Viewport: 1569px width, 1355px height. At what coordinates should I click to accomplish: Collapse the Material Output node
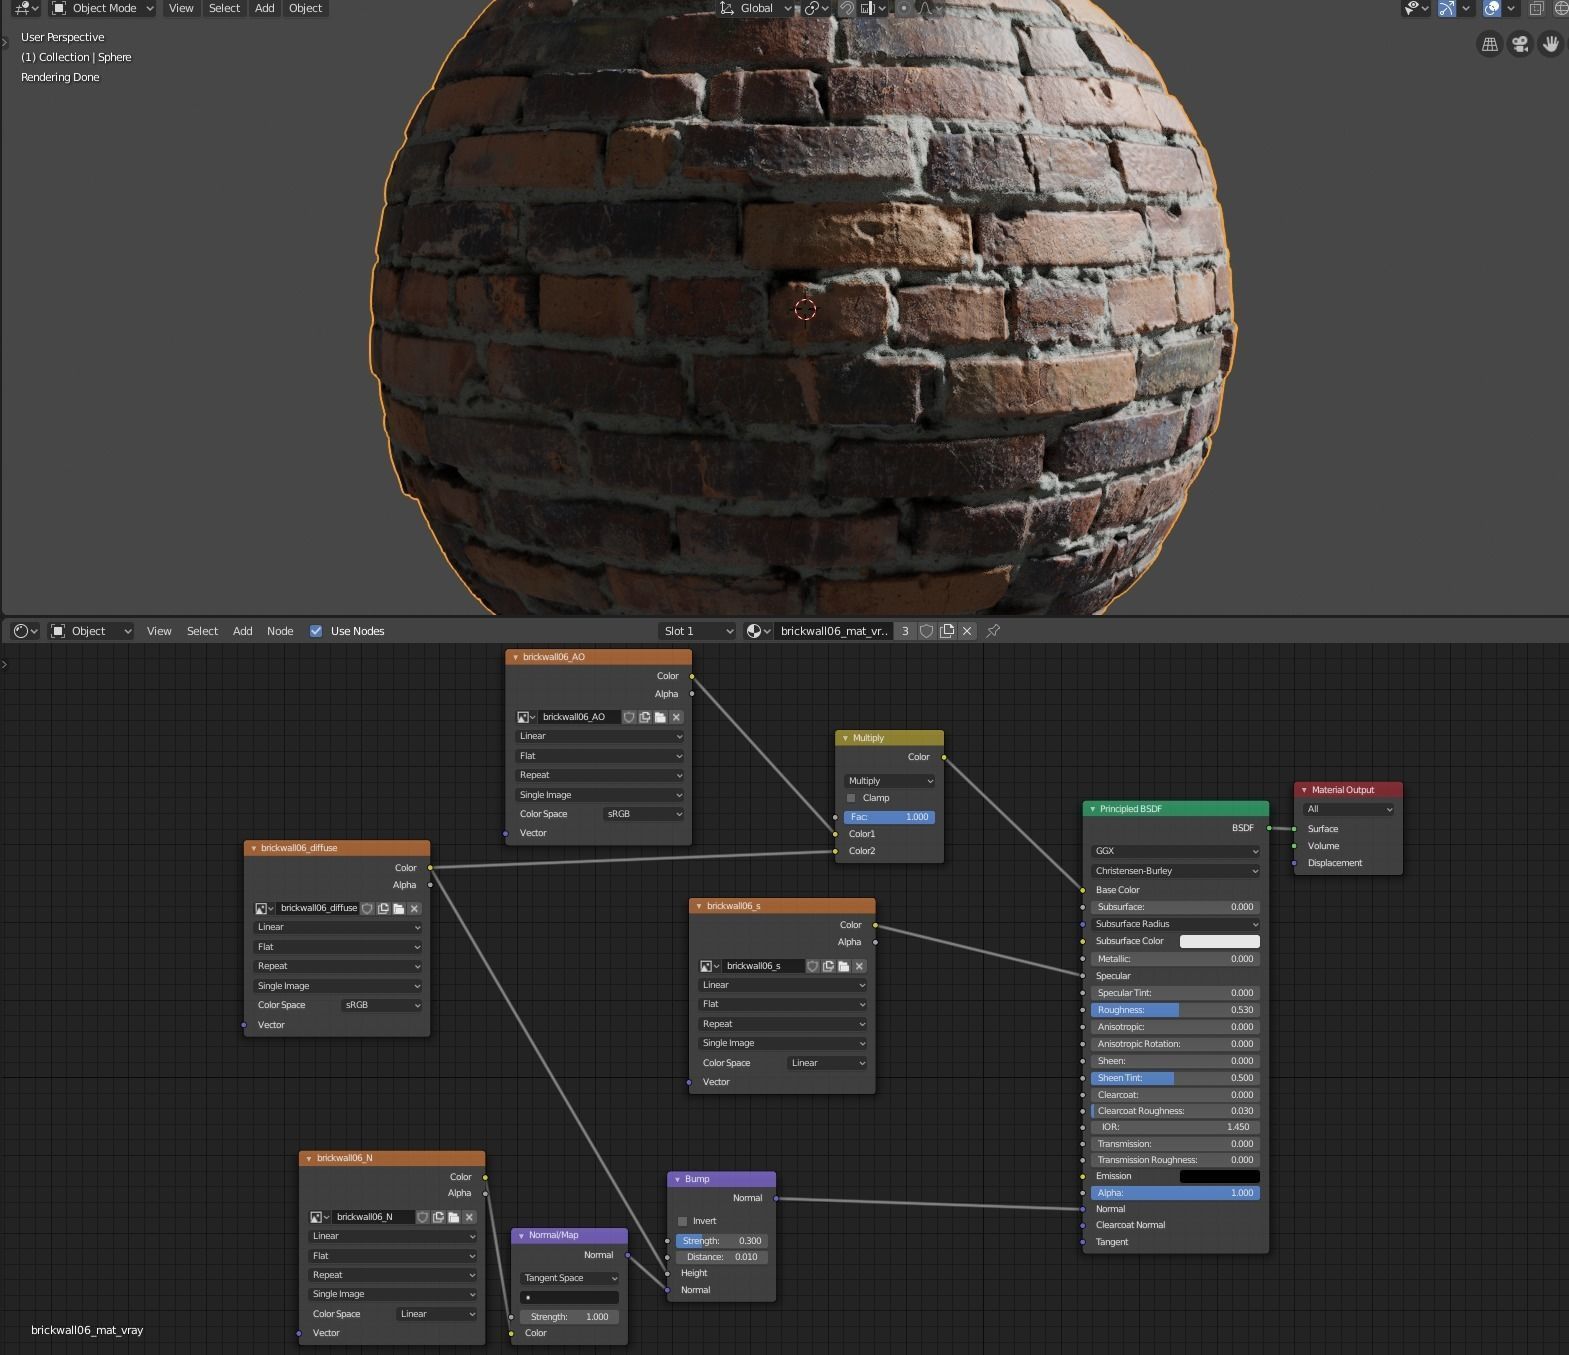pos(1304,790)
